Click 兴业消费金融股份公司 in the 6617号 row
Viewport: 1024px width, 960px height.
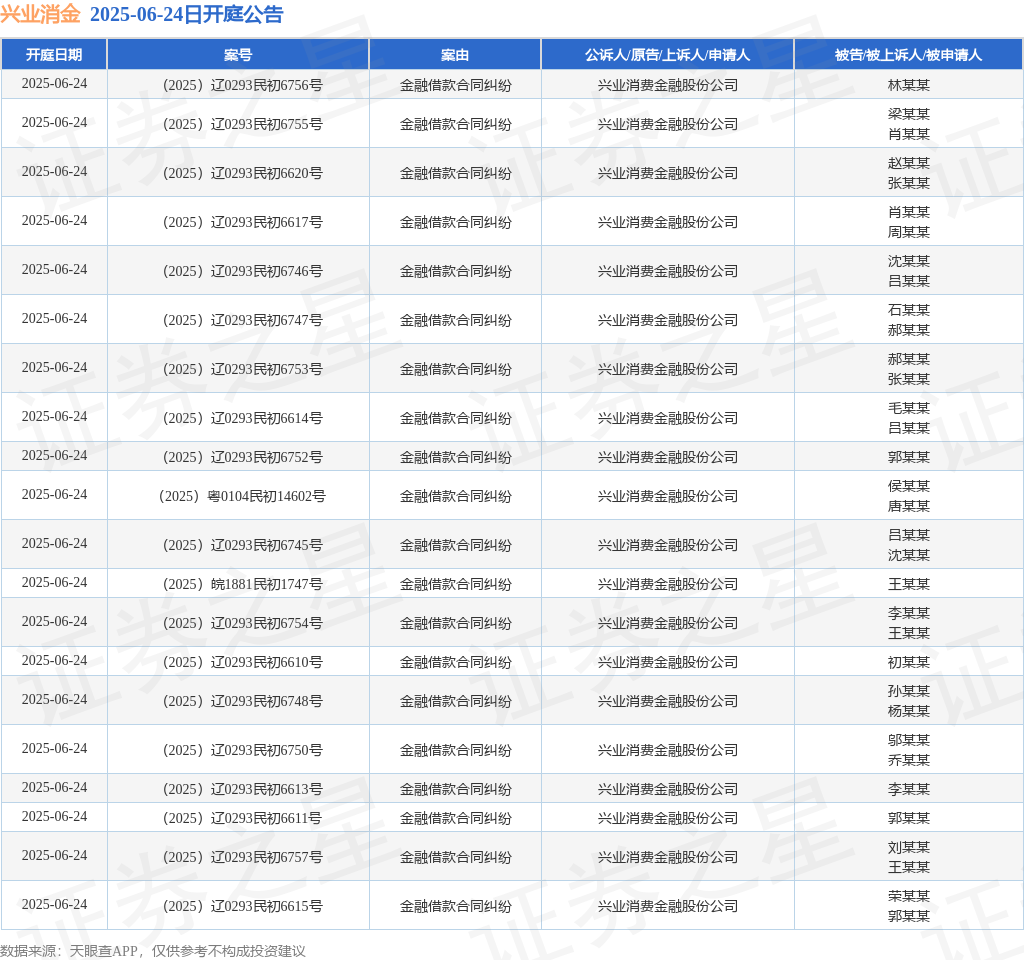(667, 222)
